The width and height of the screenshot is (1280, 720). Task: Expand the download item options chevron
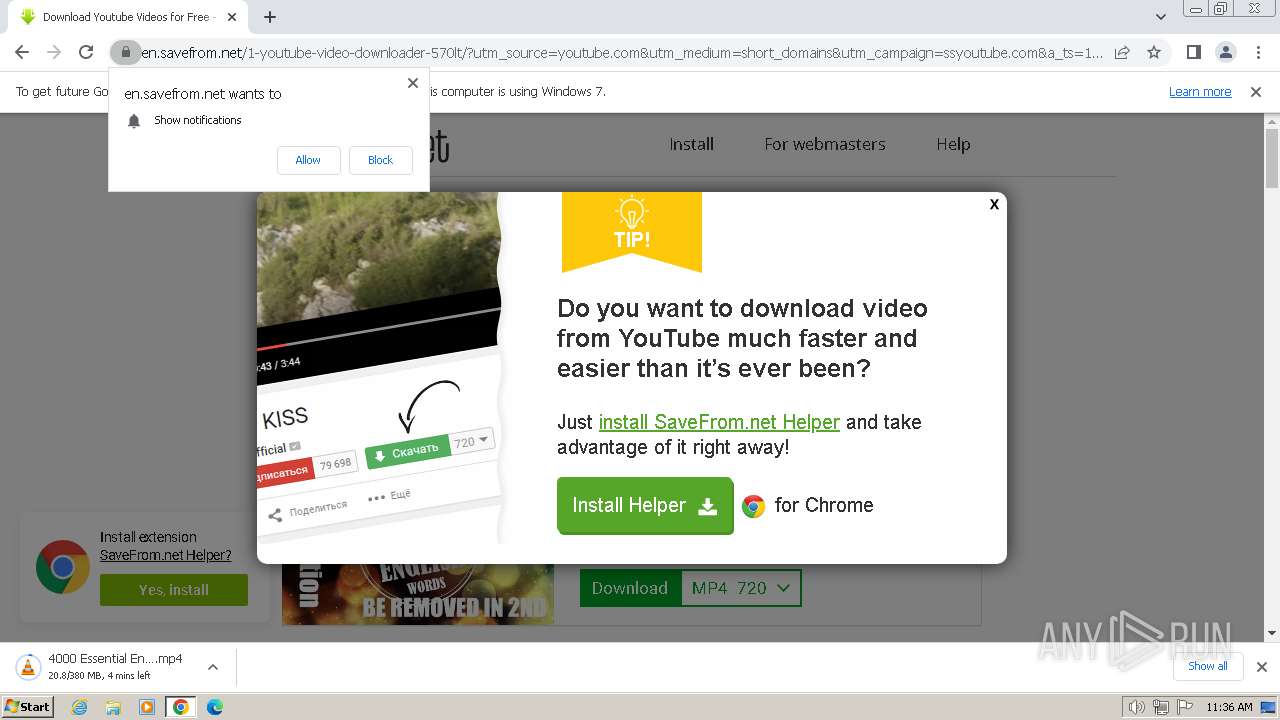(x=212, y=667)
